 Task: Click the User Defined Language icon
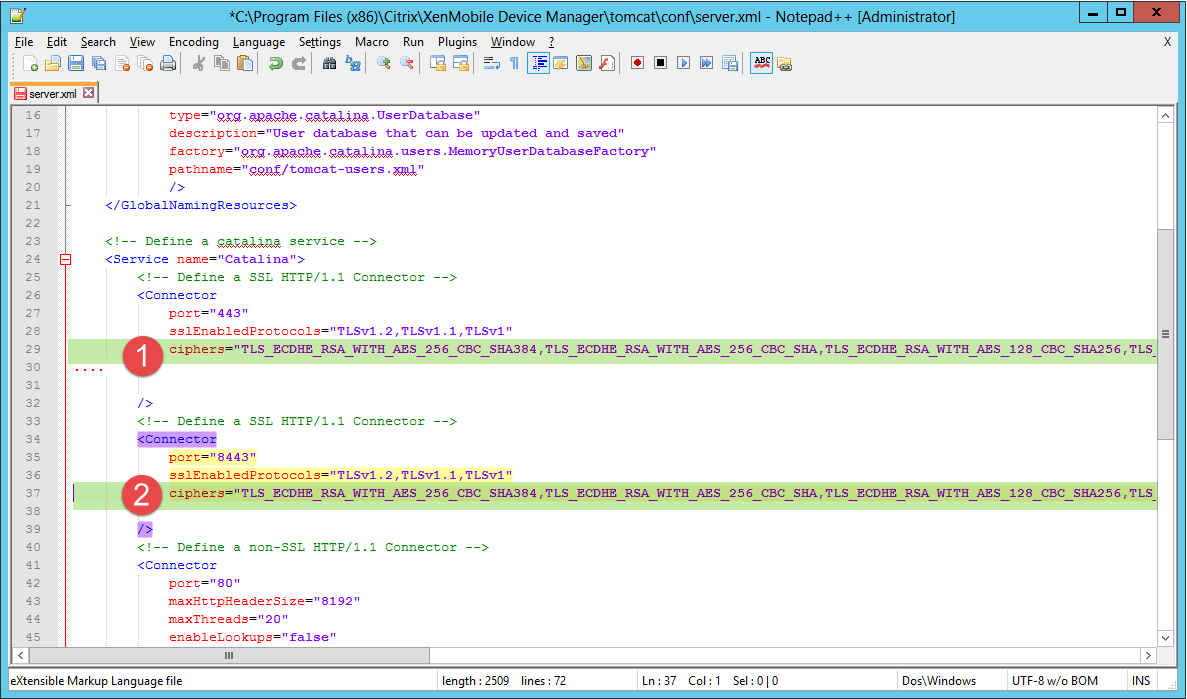[x=561, y=64]
